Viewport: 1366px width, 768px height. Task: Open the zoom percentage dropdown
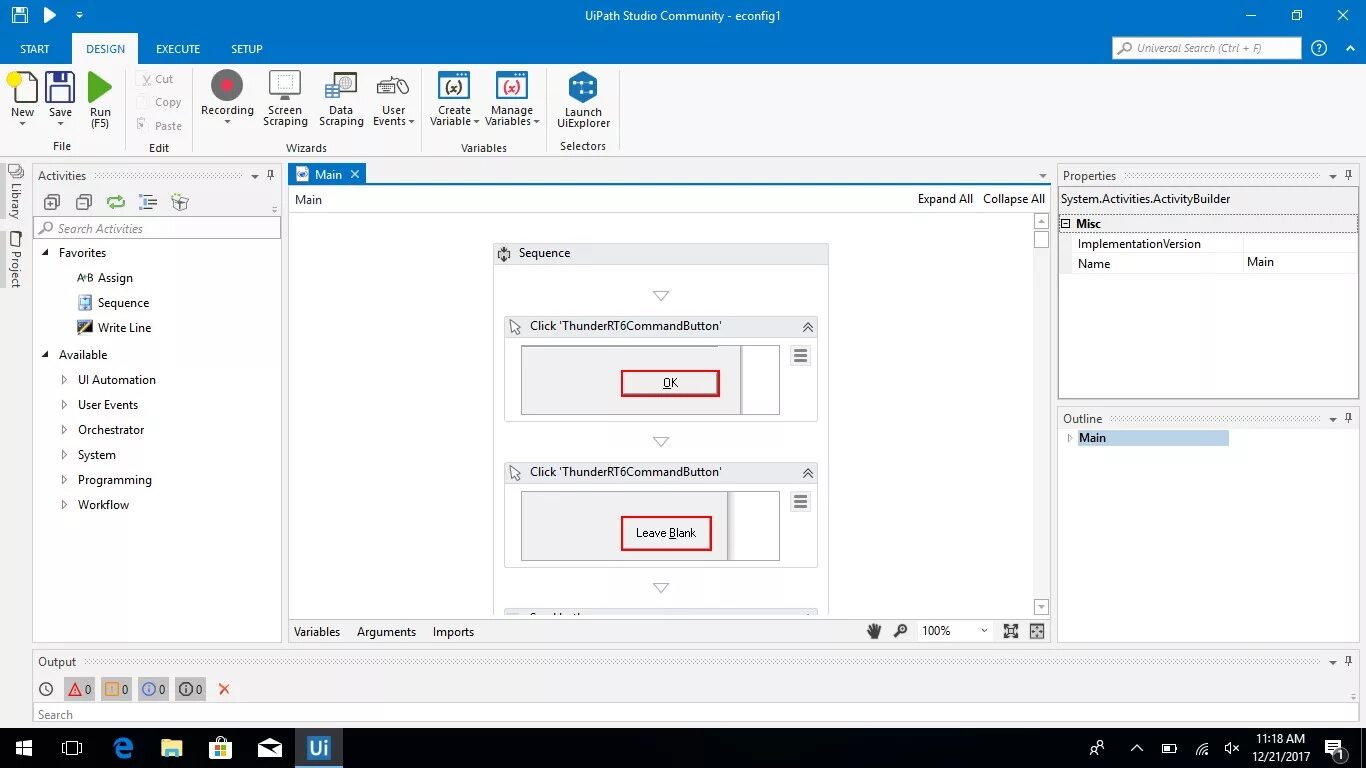pos(984,631)
